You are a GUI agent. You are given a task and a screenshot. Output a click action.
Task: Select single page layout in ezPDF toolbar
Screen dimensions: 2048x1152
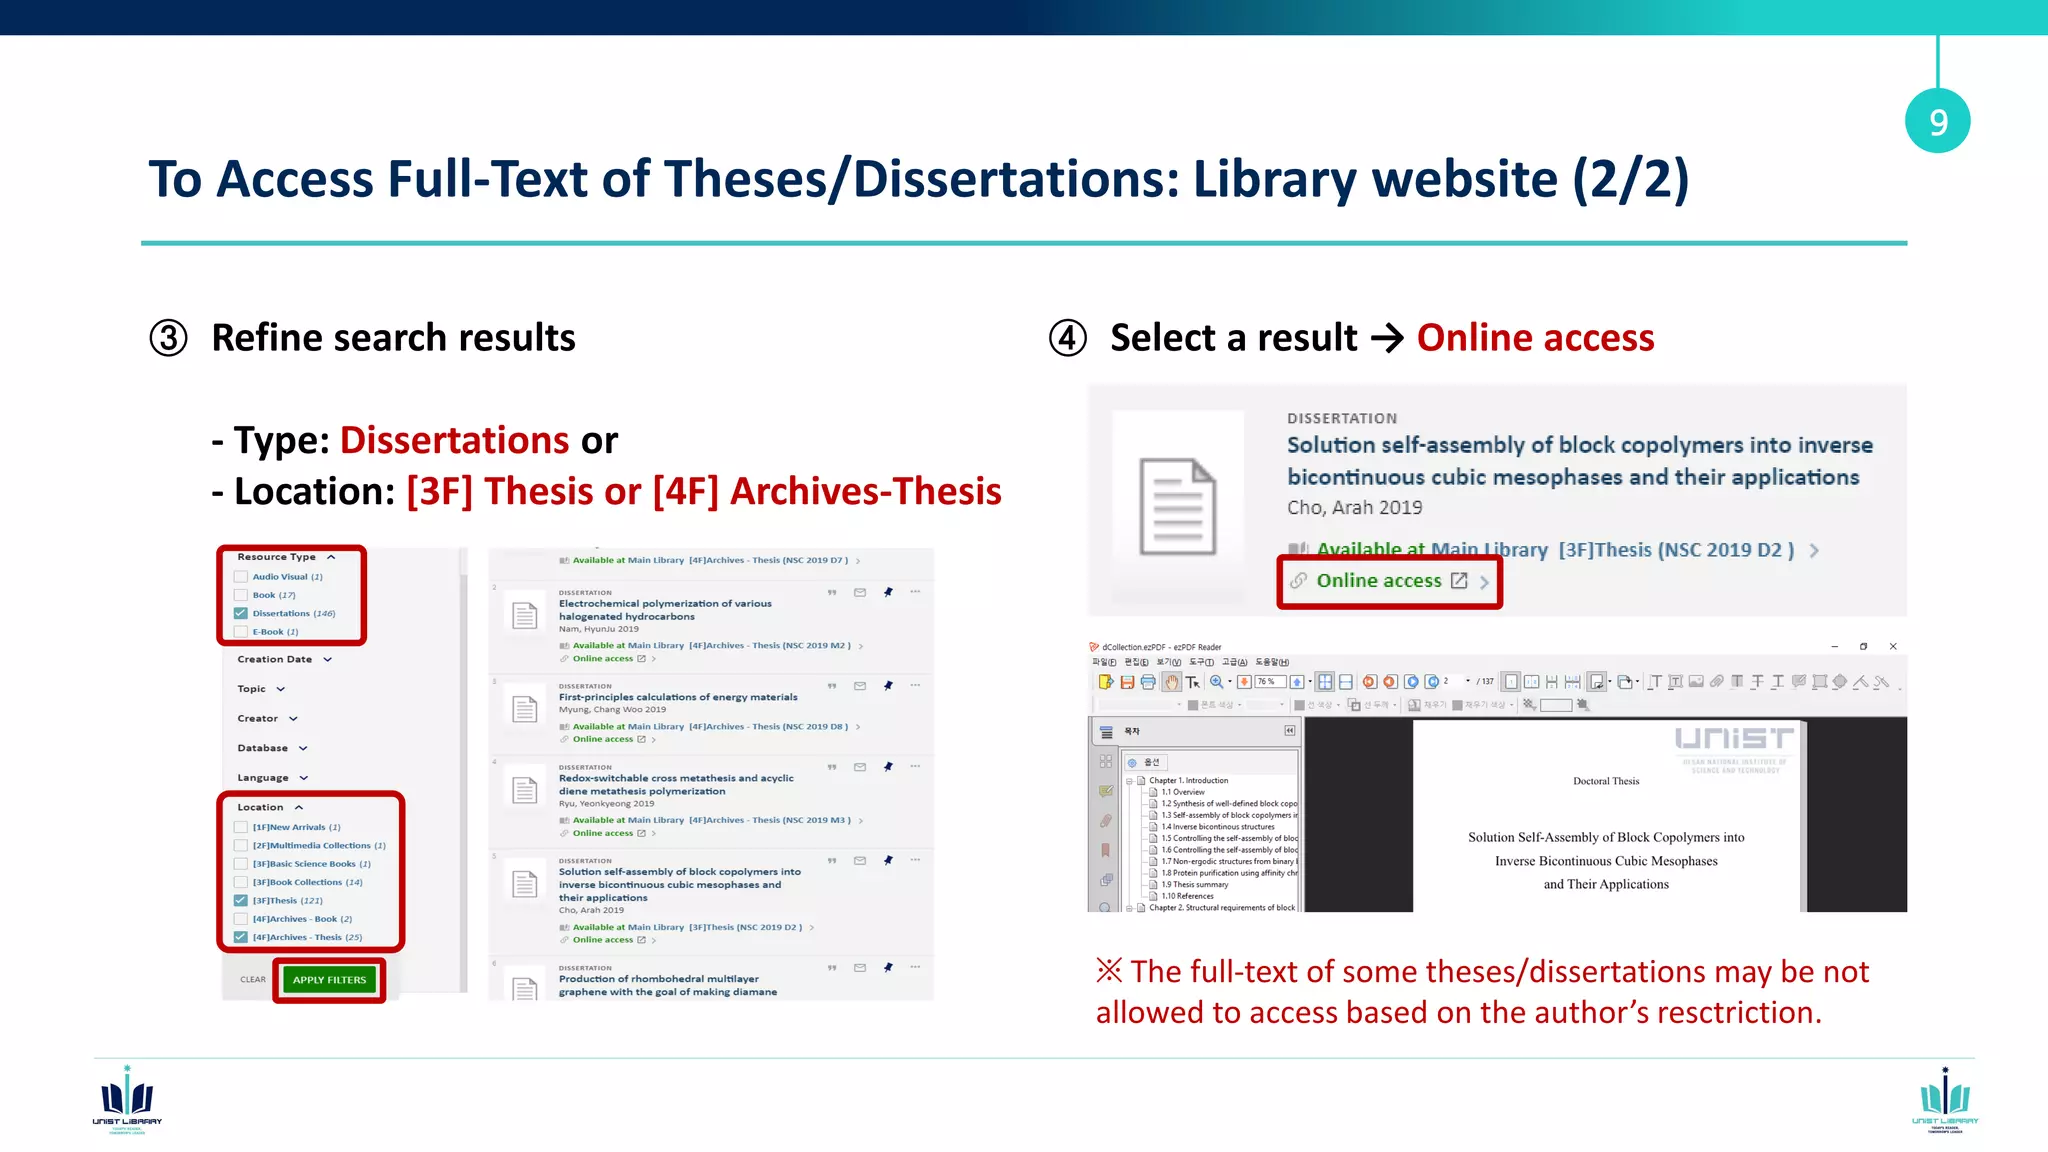pos(1510,682)
